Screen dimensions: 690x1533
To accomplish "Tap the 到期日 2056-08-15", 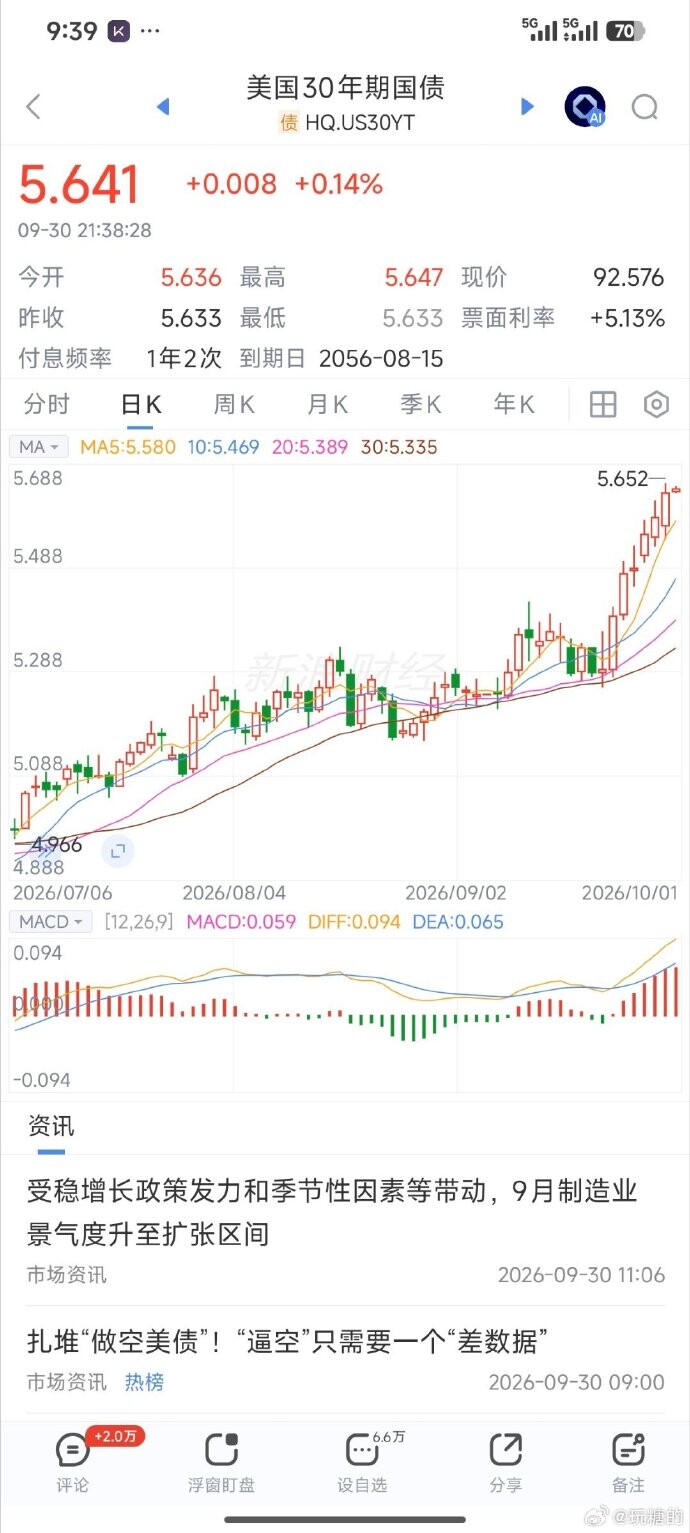I will (381, 359).
